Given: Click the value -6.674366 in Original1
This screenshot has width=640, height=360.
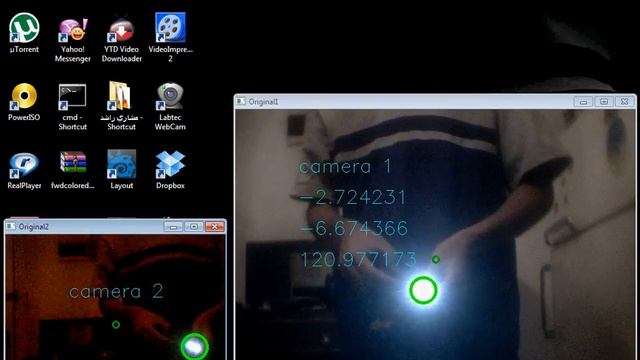Looking at the screenshot, I should coord(353,228).
